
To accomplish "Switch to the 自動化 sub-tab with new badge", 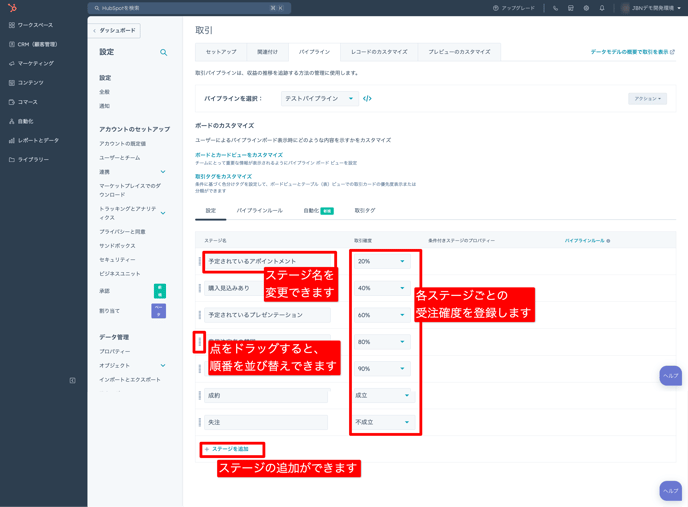I will pyautogui.click(x=318, y=211).
